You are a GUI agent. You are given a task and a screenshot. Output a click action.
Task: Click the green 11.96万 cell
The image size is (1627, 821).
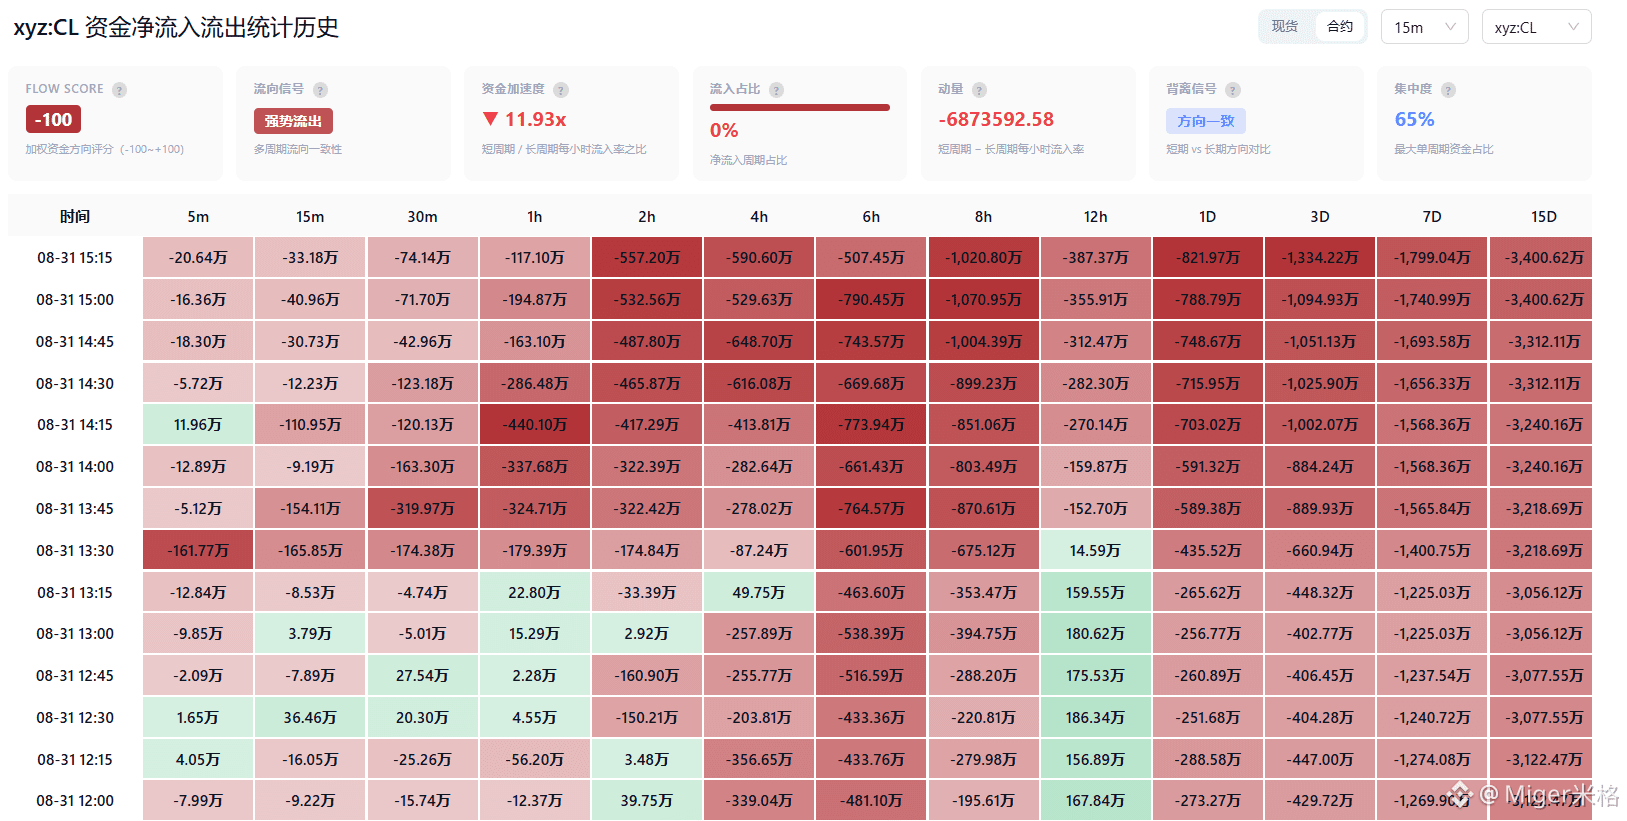click(x=198, y=425)
